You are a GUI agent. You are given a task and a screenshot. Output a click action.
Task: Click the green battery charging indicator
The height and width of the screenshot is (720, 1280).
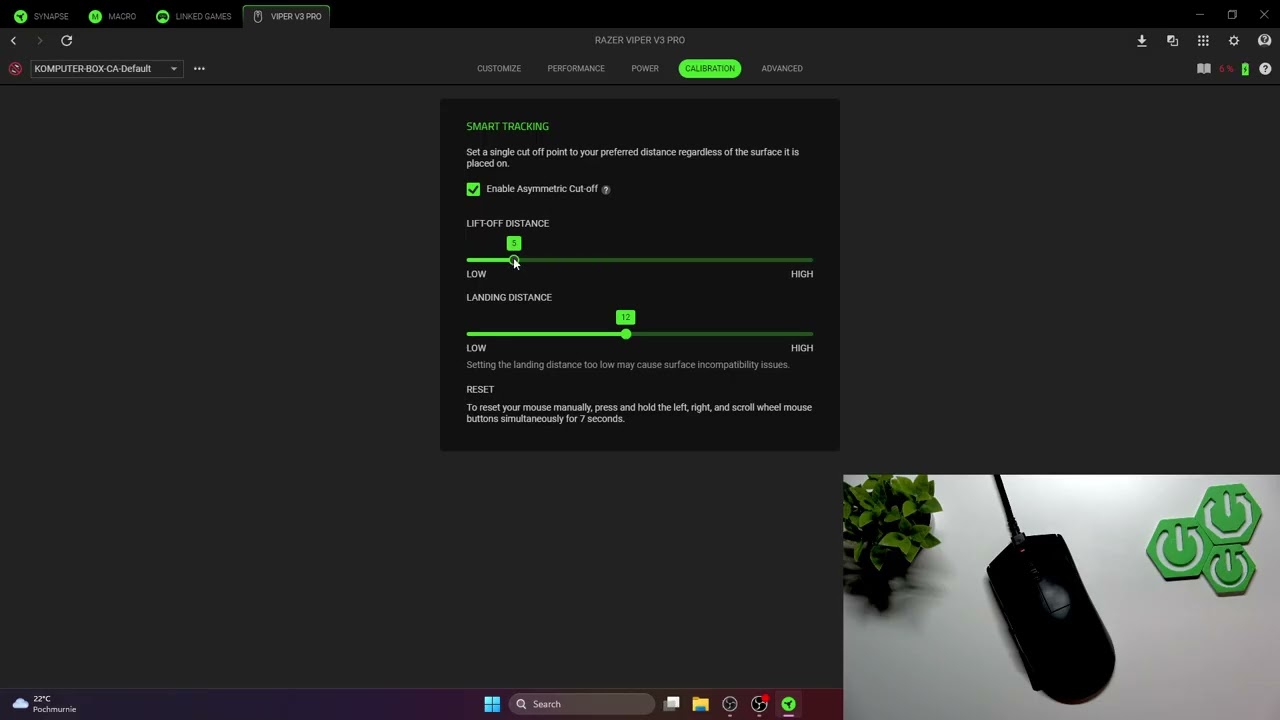tap(1245, 69)
